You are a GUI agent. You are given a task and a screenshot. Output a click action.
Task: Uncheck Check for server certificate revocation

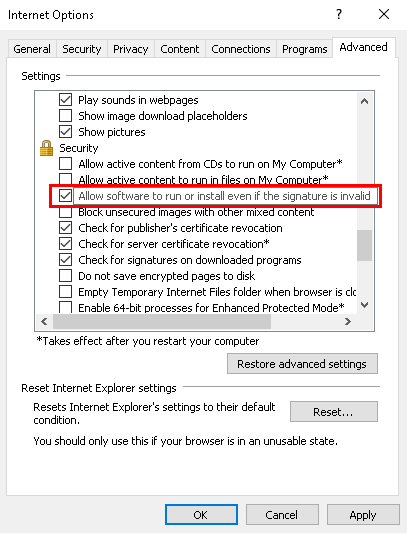65,244
